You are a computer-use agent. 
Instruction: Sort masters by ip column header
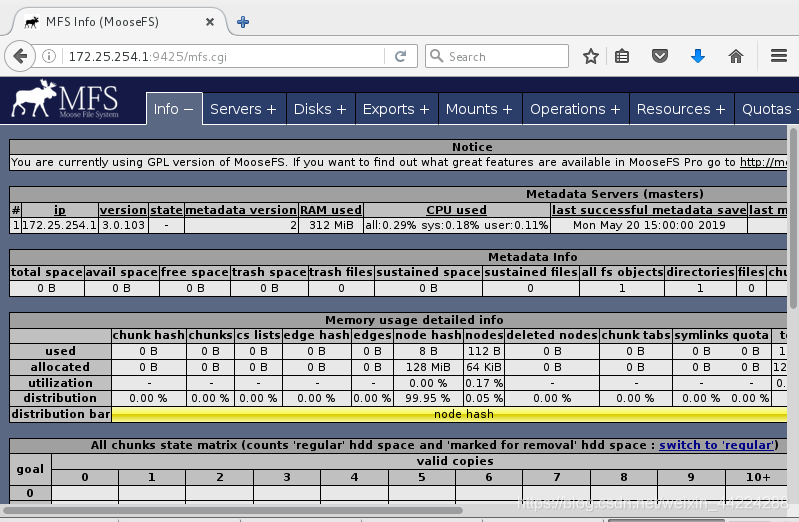60,210
